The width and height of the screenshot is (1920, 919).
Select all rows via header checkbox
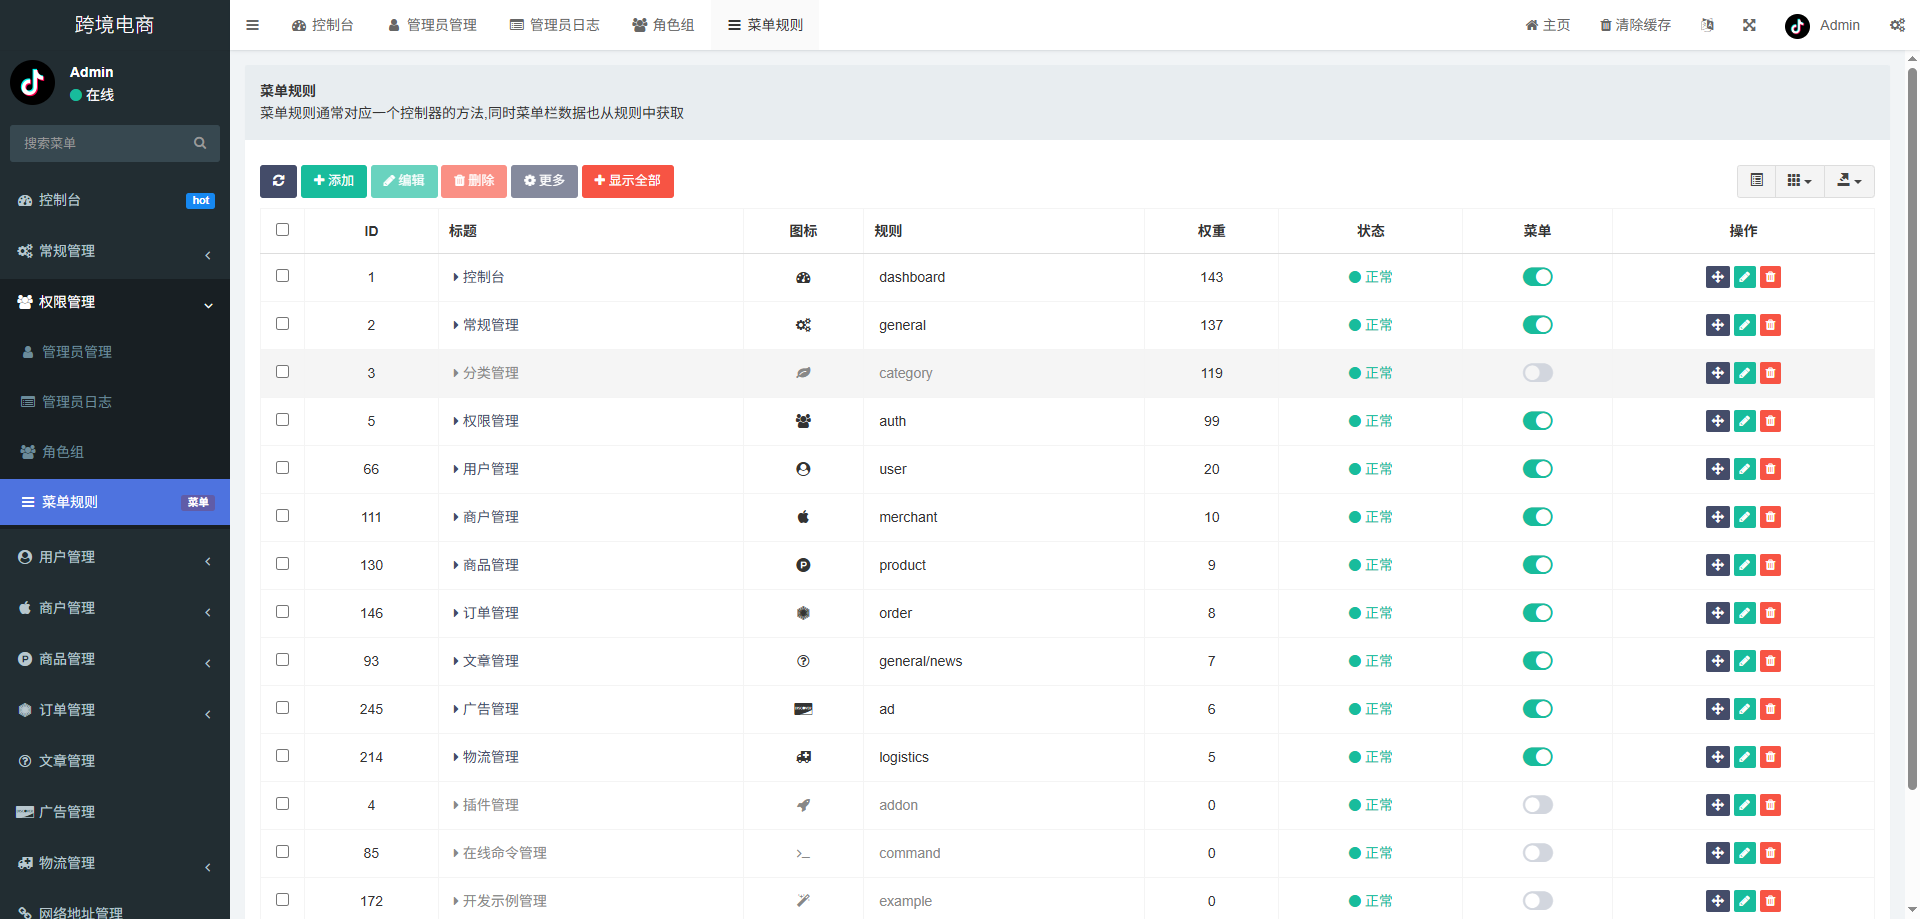pos(282,229)
